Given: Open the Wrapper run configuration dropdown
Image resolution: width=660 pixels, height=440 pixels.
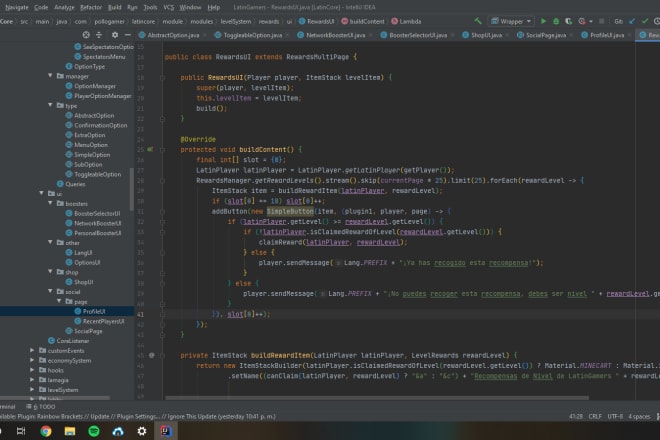Looking at the screenshot, I should [x=510, y=20].
